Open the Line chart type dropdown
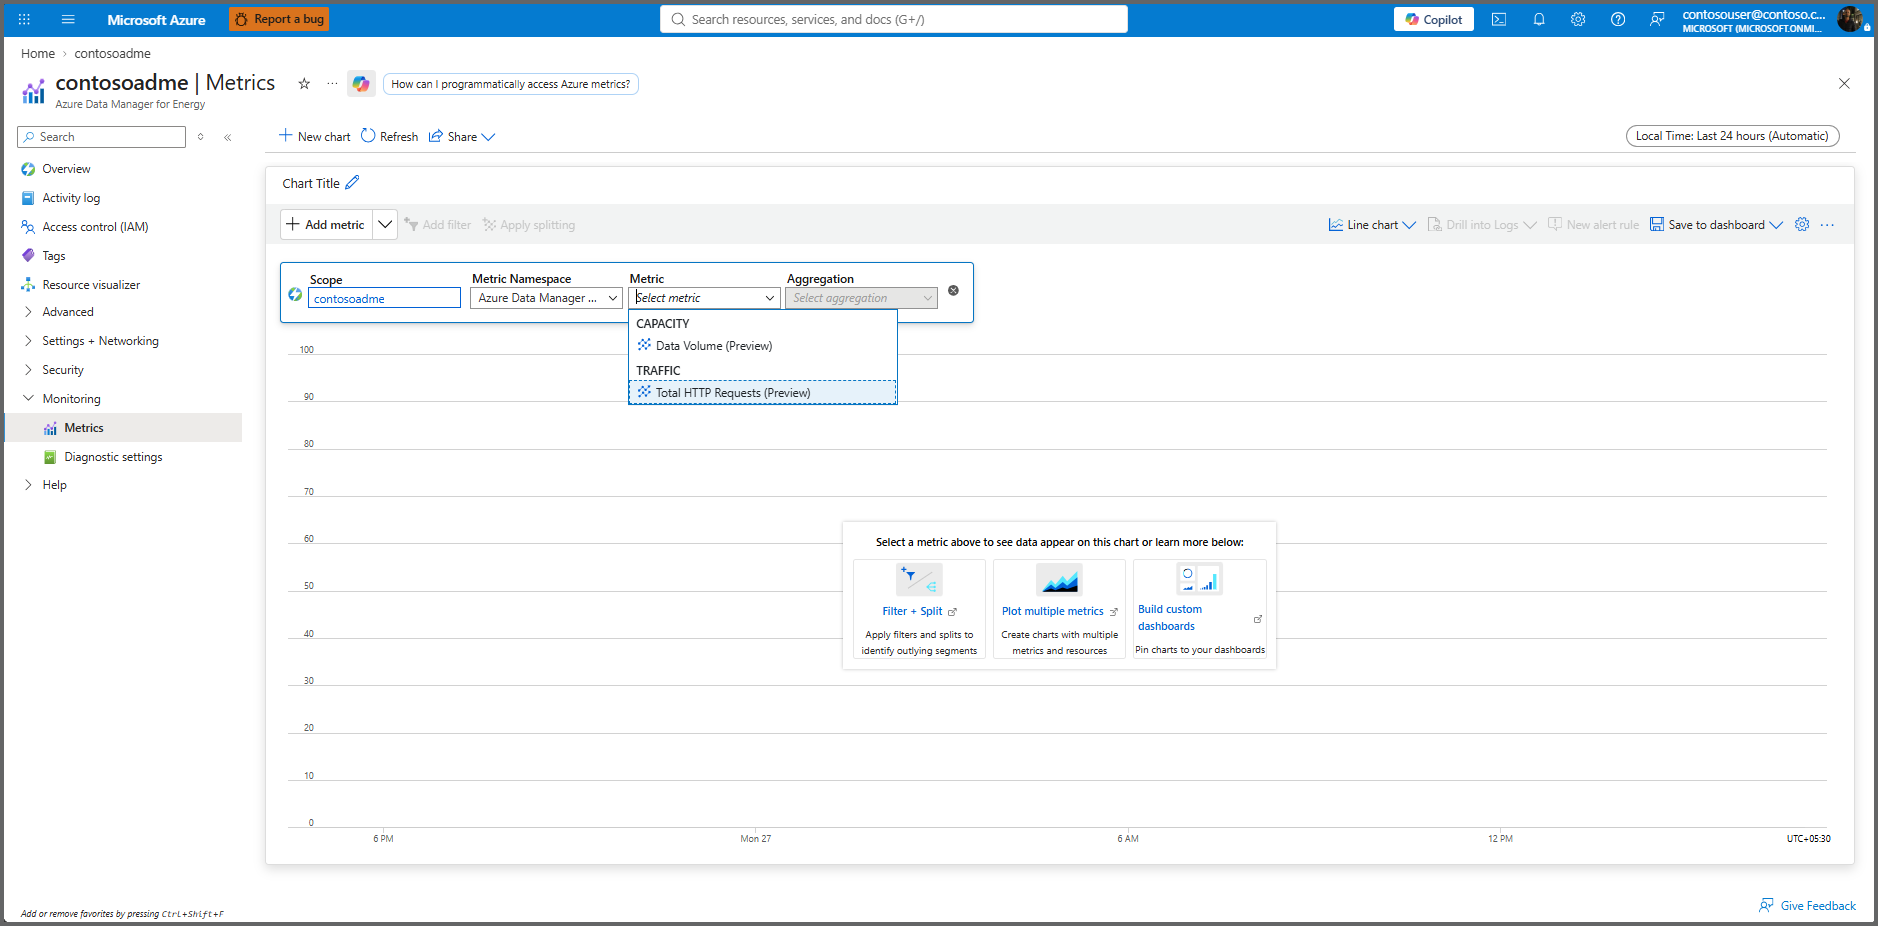Viewport: 1878px width, 926px height. pyautogui.click(x=1372, y=225)
